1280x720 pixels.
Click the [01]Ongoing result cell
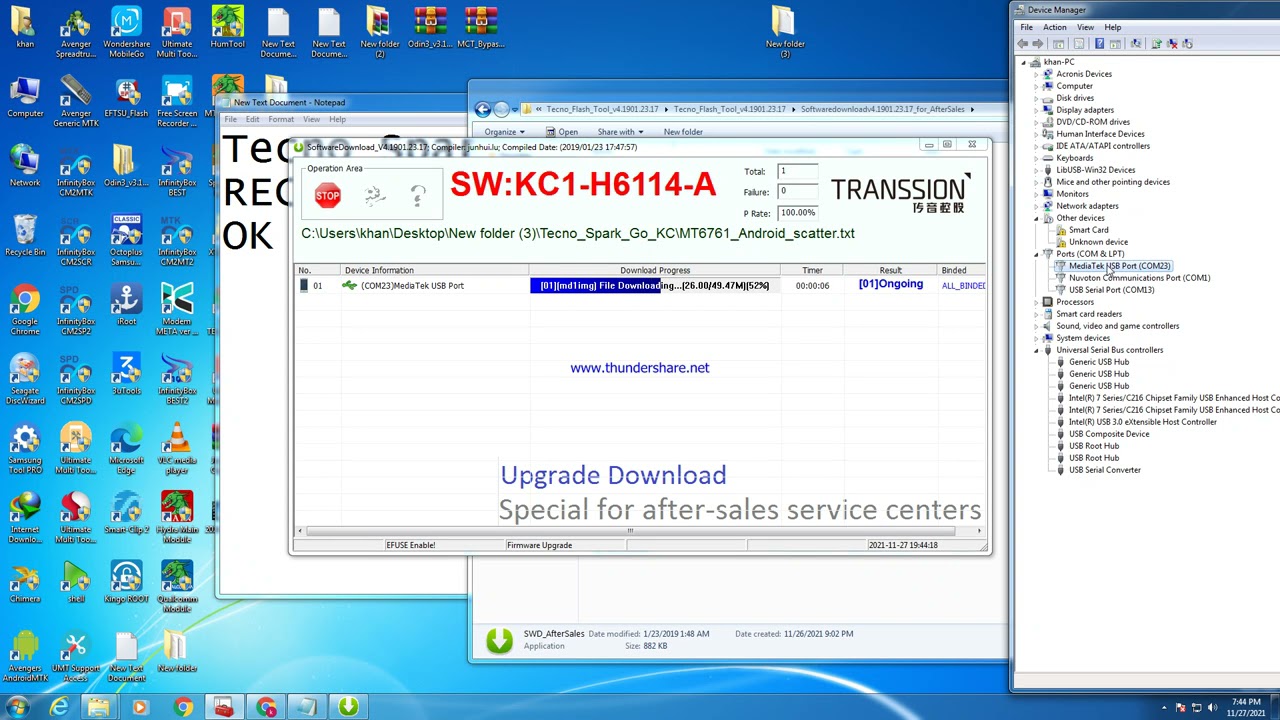click(890, 285)
